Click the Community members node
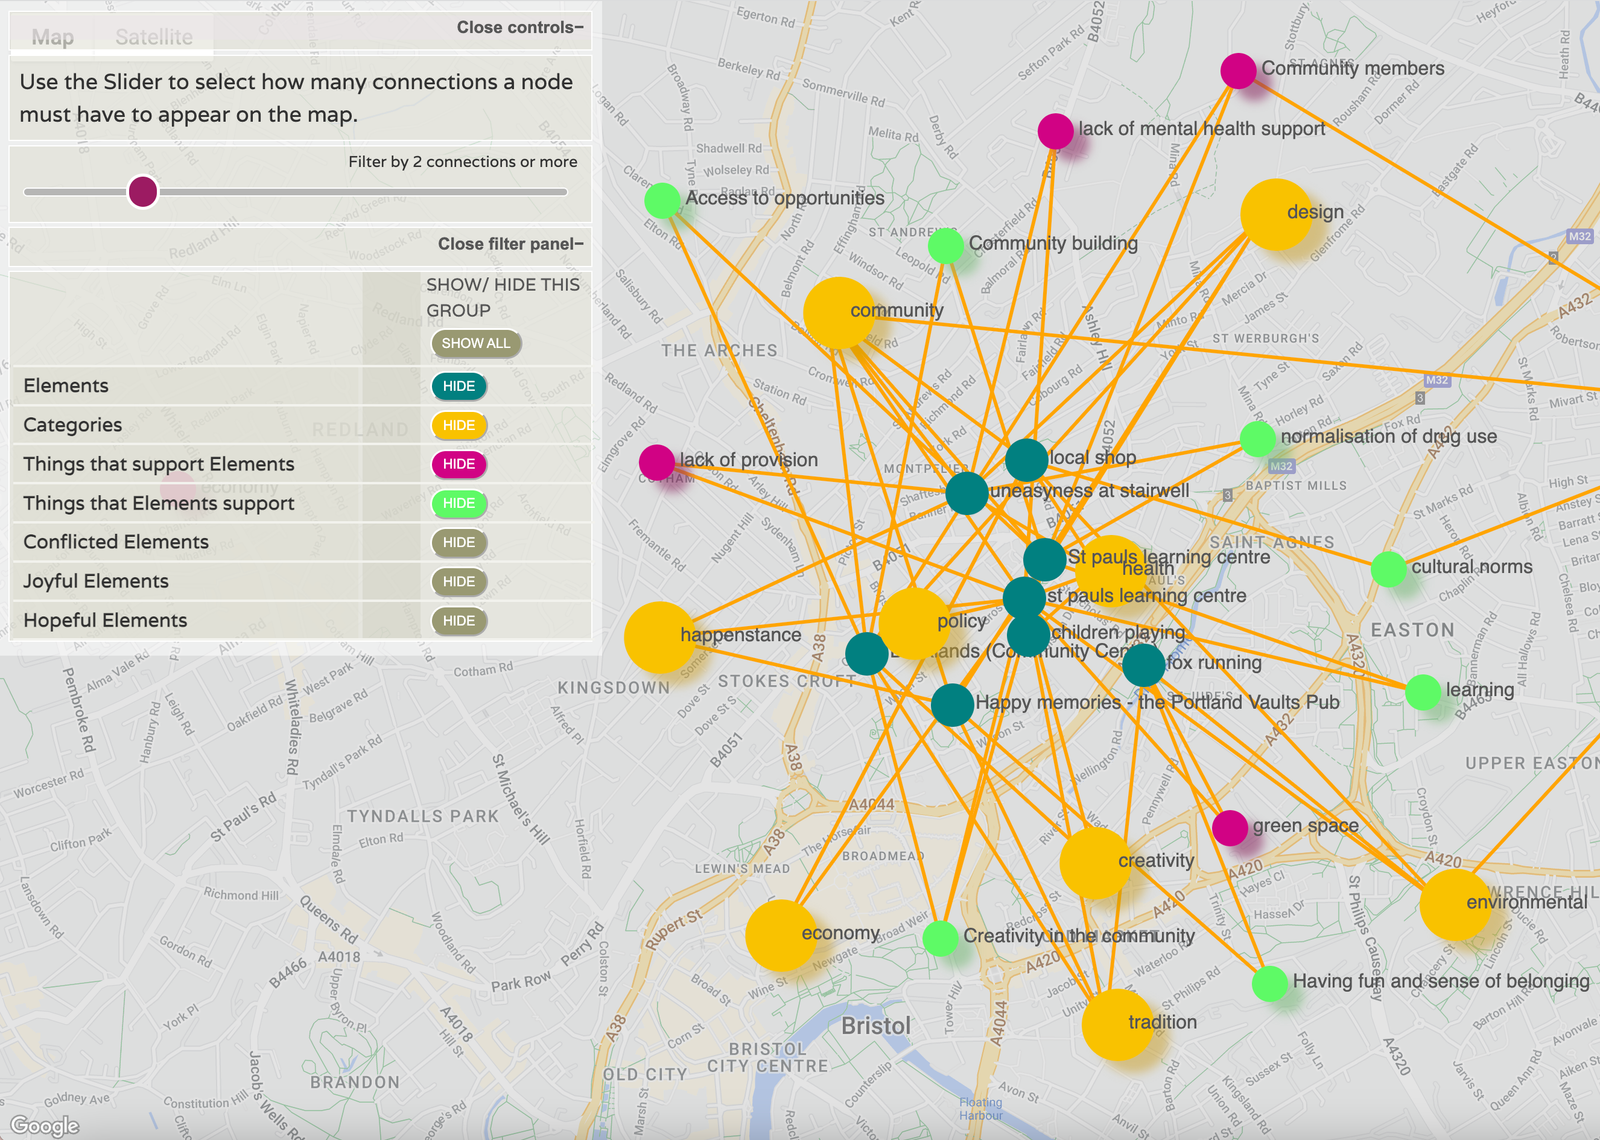 click(x=1237, y=71)
